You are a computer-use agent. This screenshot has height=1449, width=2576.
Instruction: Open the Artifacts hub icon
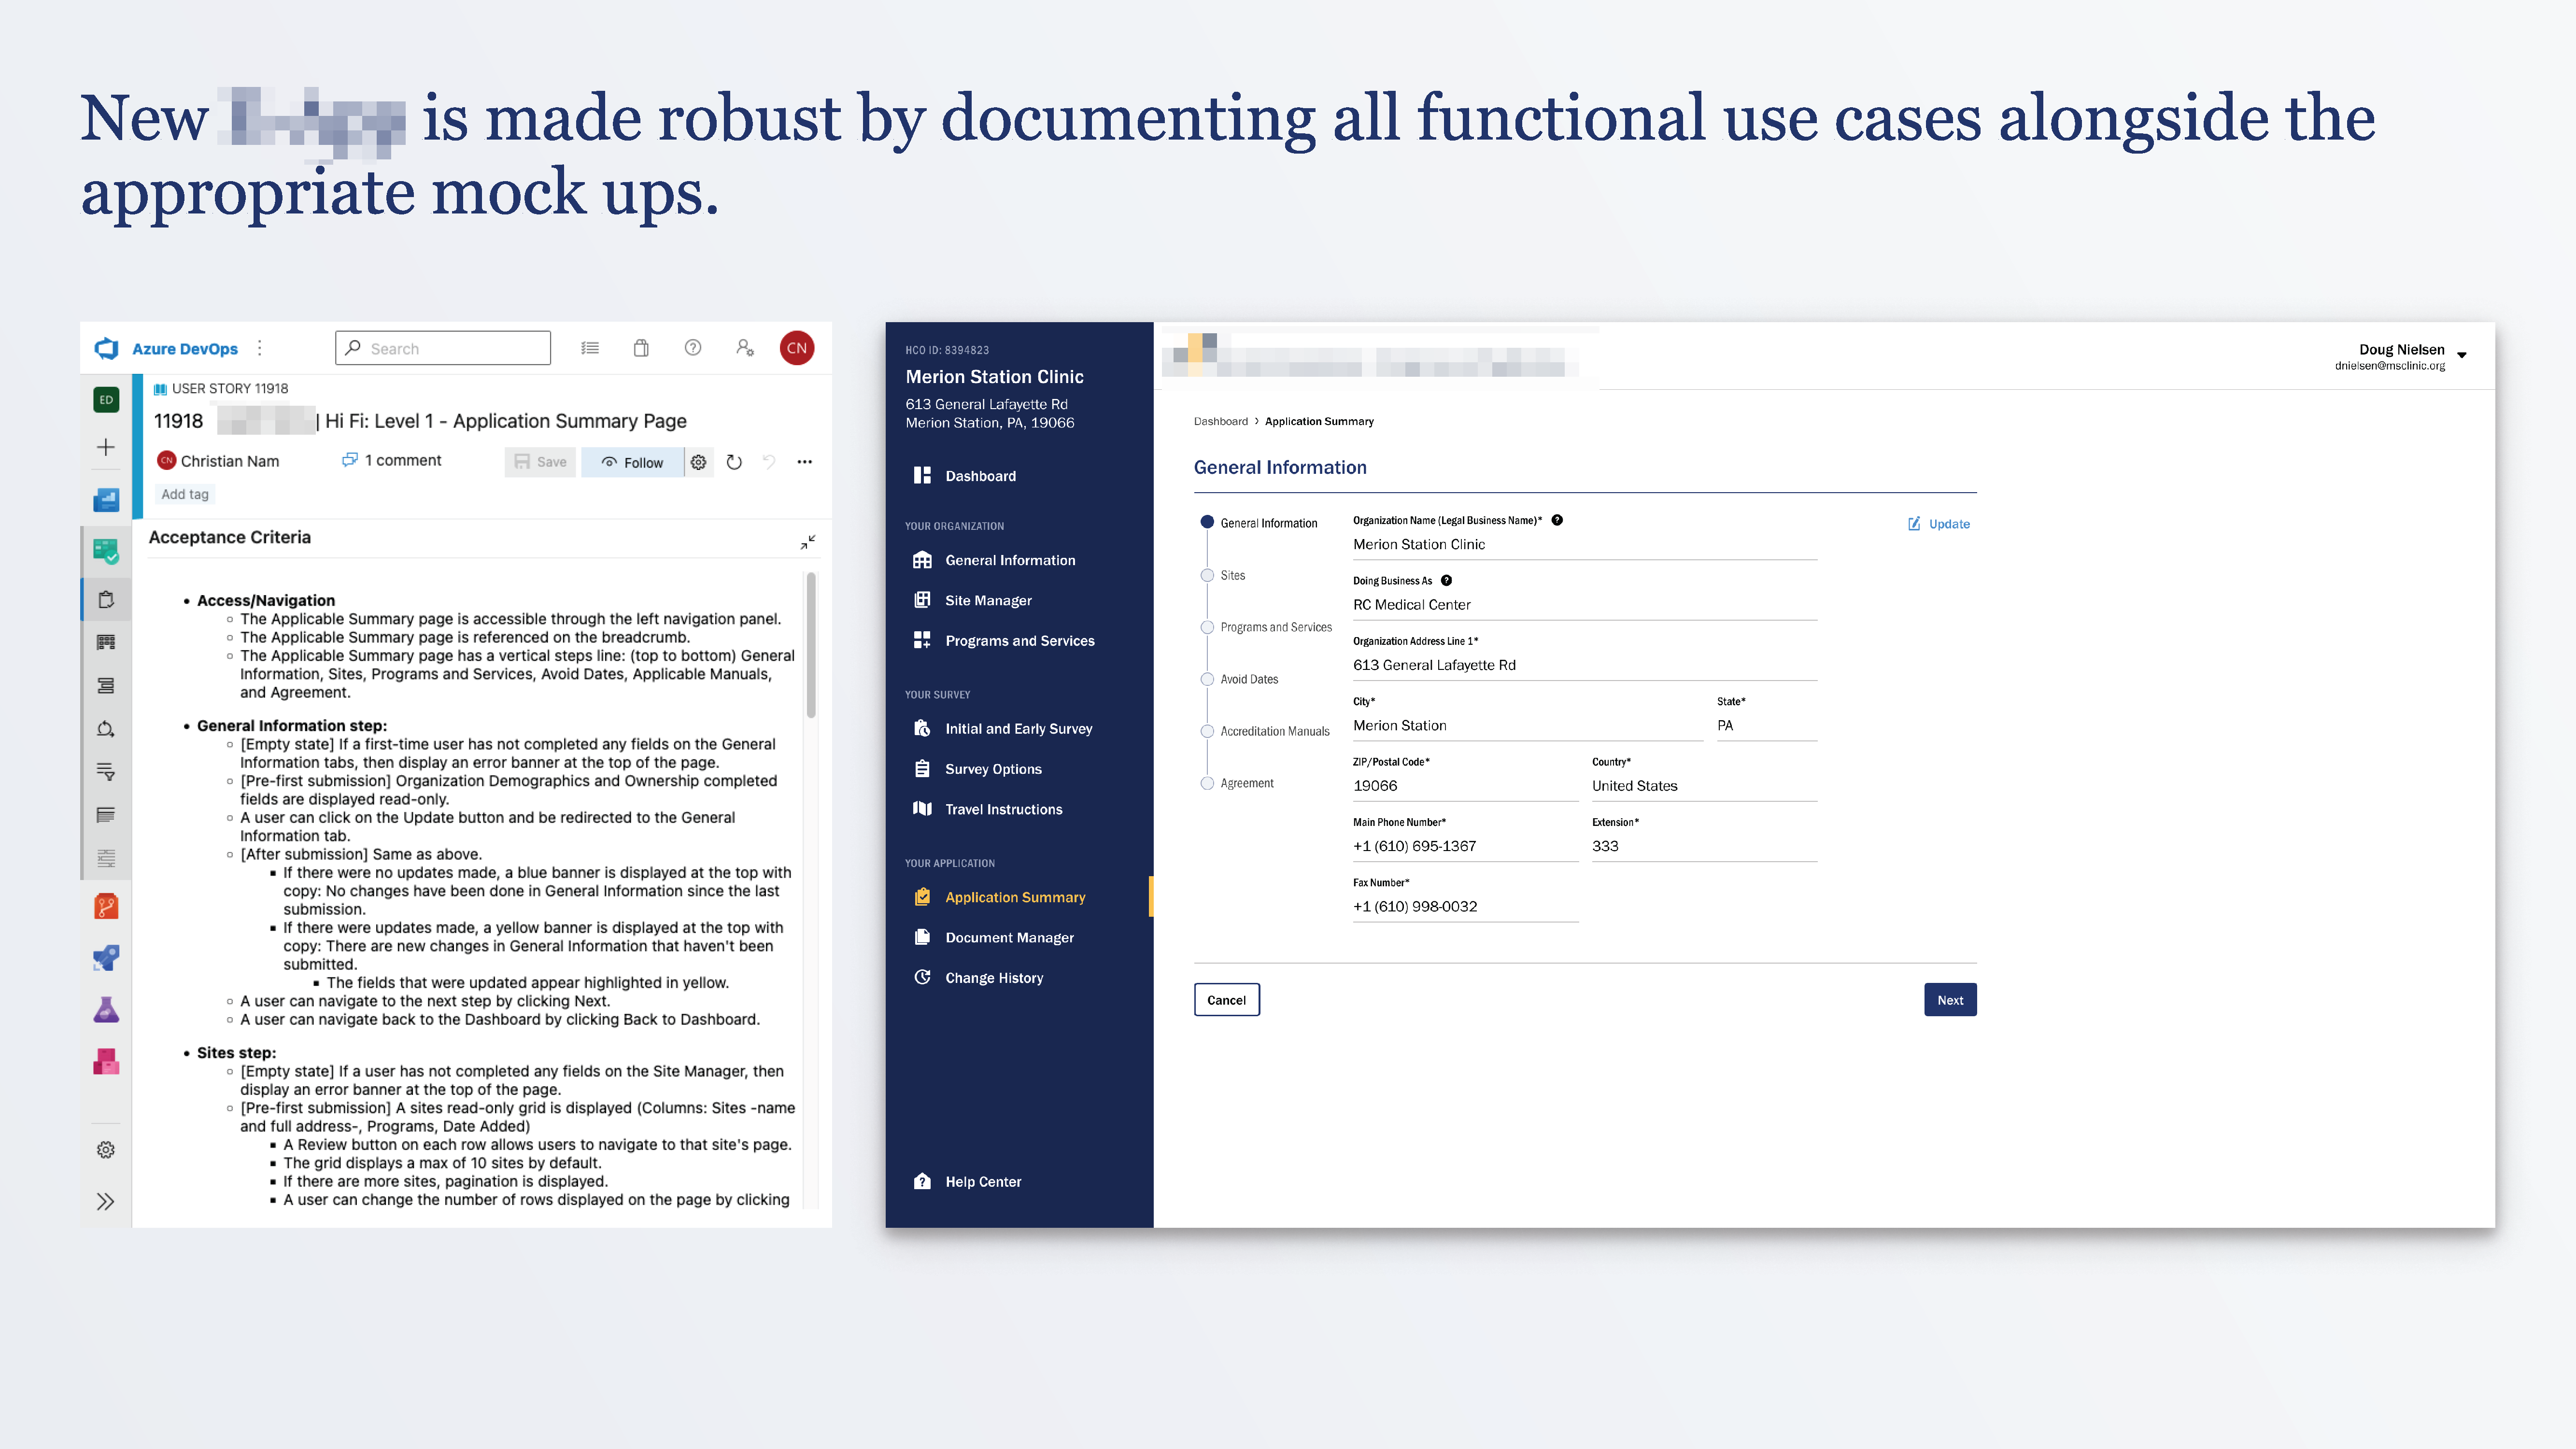[x=106, y=1062]
